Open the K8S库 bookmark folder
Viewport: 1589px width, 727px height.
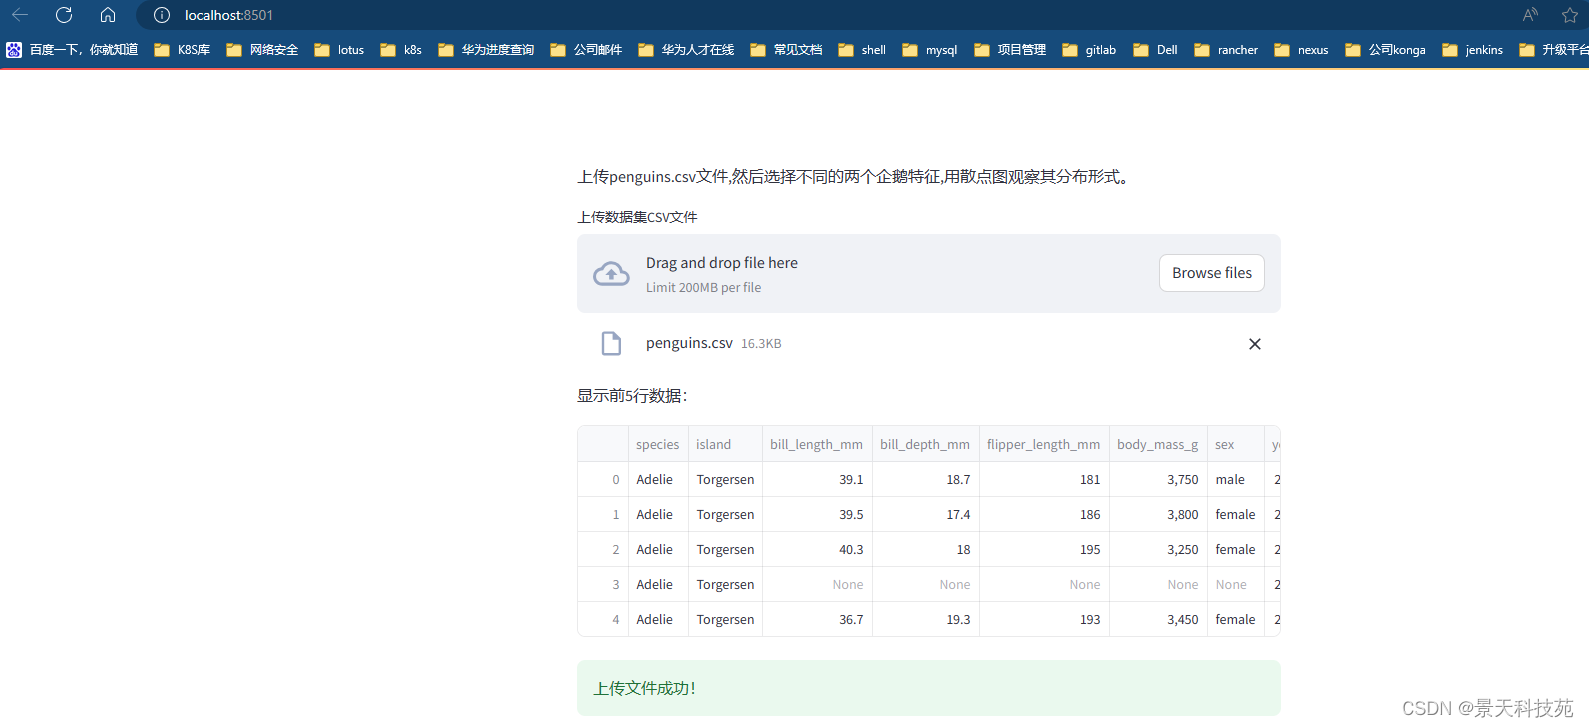[182, 50]
